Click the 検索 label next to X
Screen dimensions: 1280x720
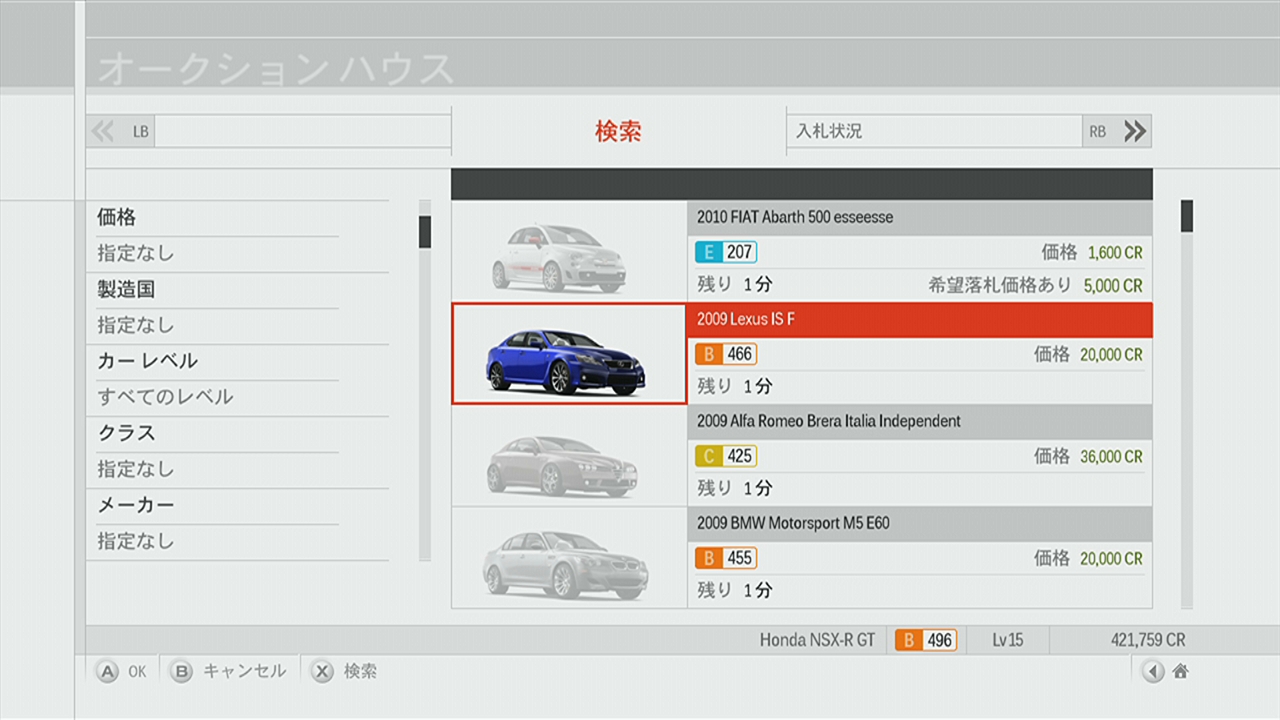[x=360, y=671]
